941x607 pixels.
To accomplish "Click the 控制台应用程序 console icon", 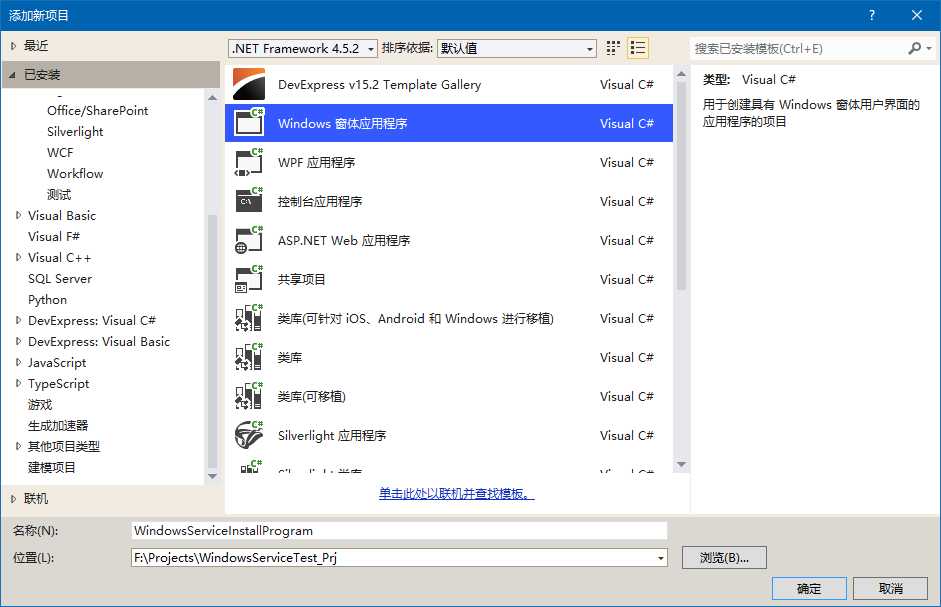I will 248,201.
